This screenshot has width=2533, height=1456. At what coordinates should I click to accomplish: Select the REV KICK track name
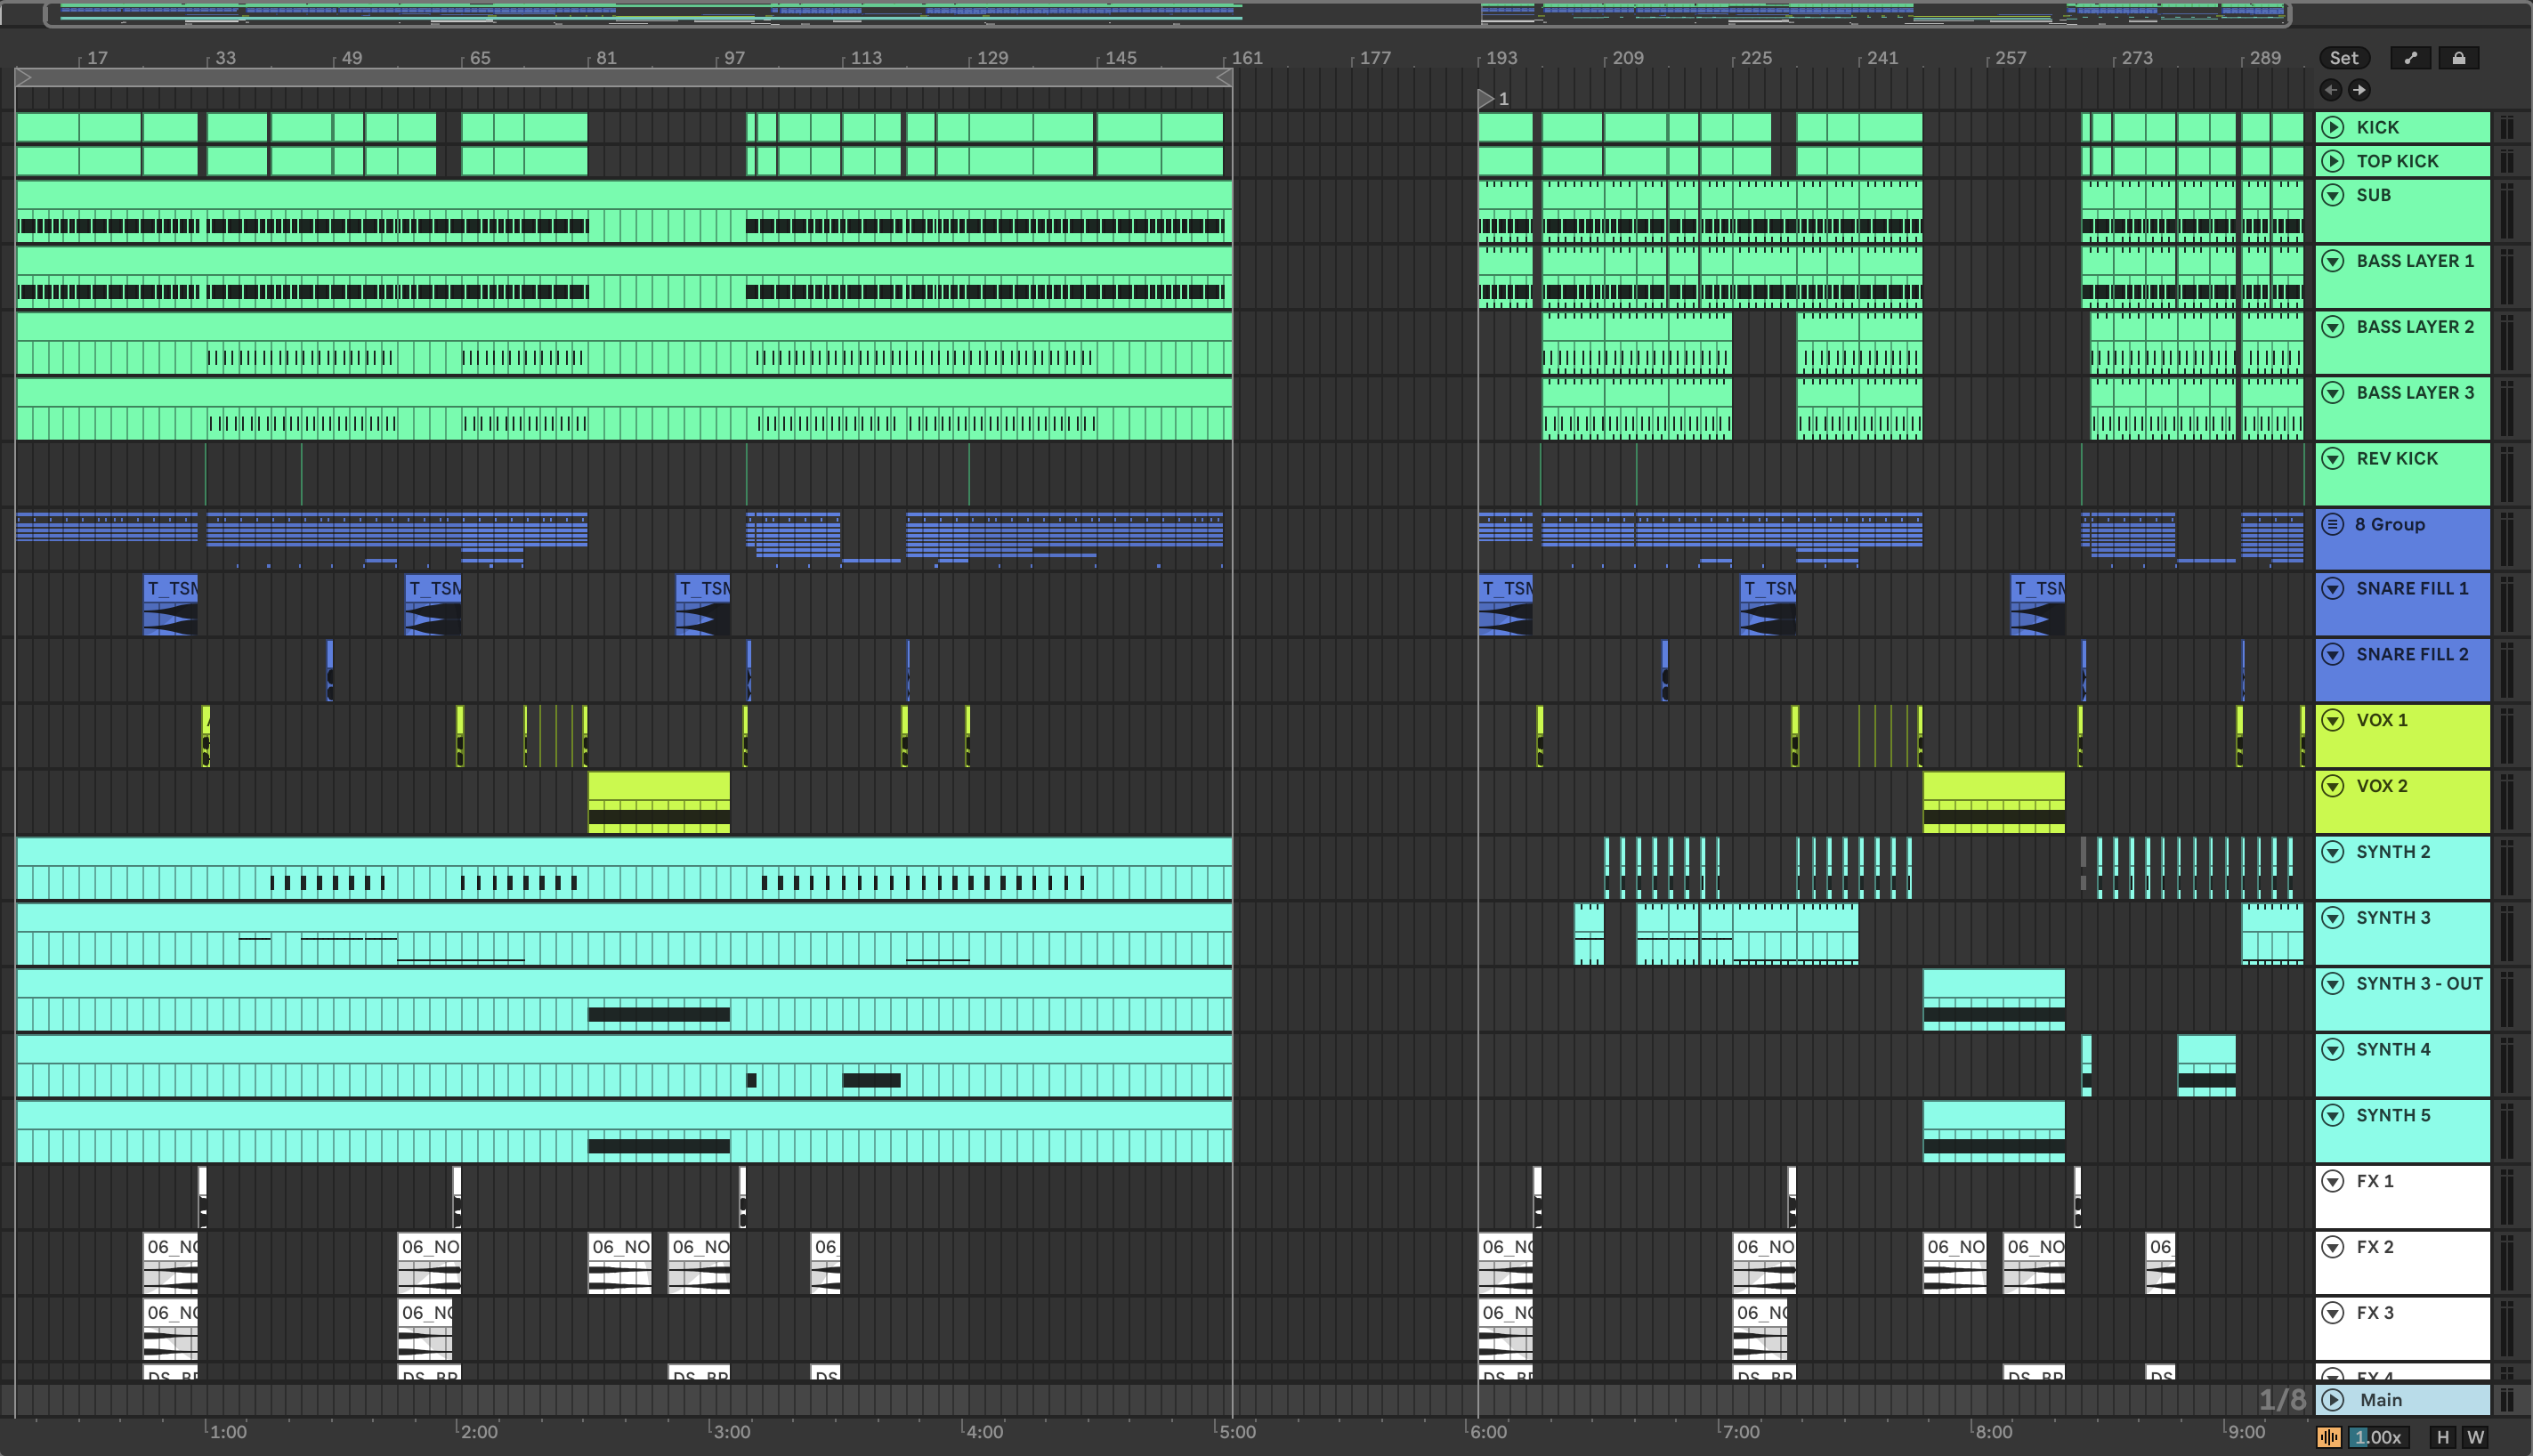click(2397, 459)
